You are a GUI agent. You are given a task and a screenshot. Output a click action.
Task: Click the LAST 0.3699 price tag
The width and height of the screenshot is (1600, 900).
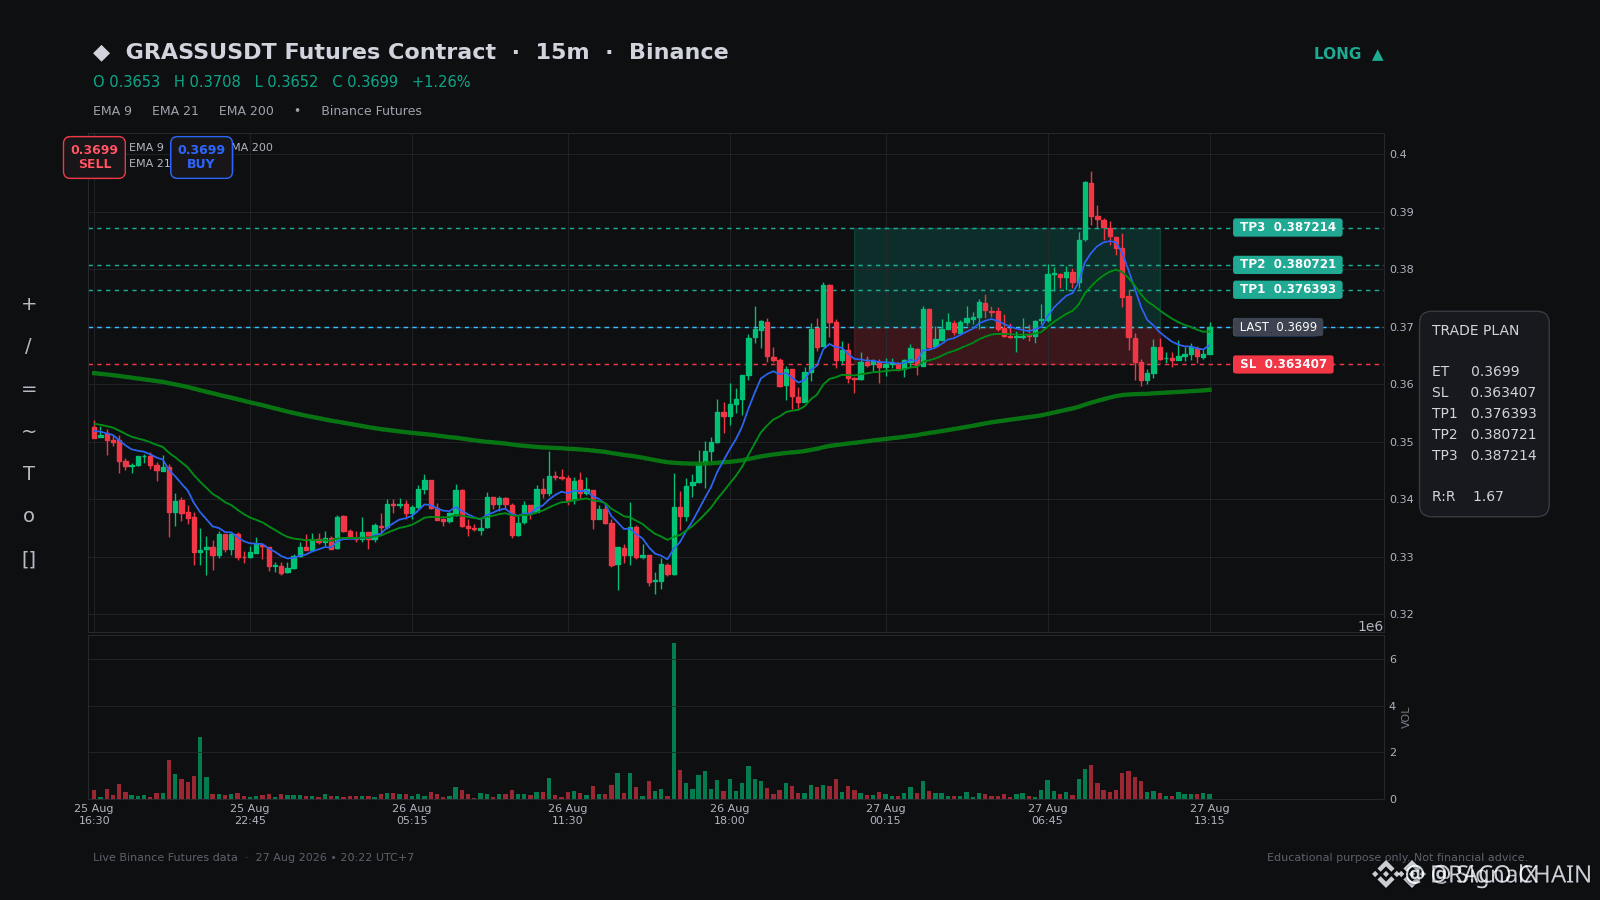(x=1278, y=327)
